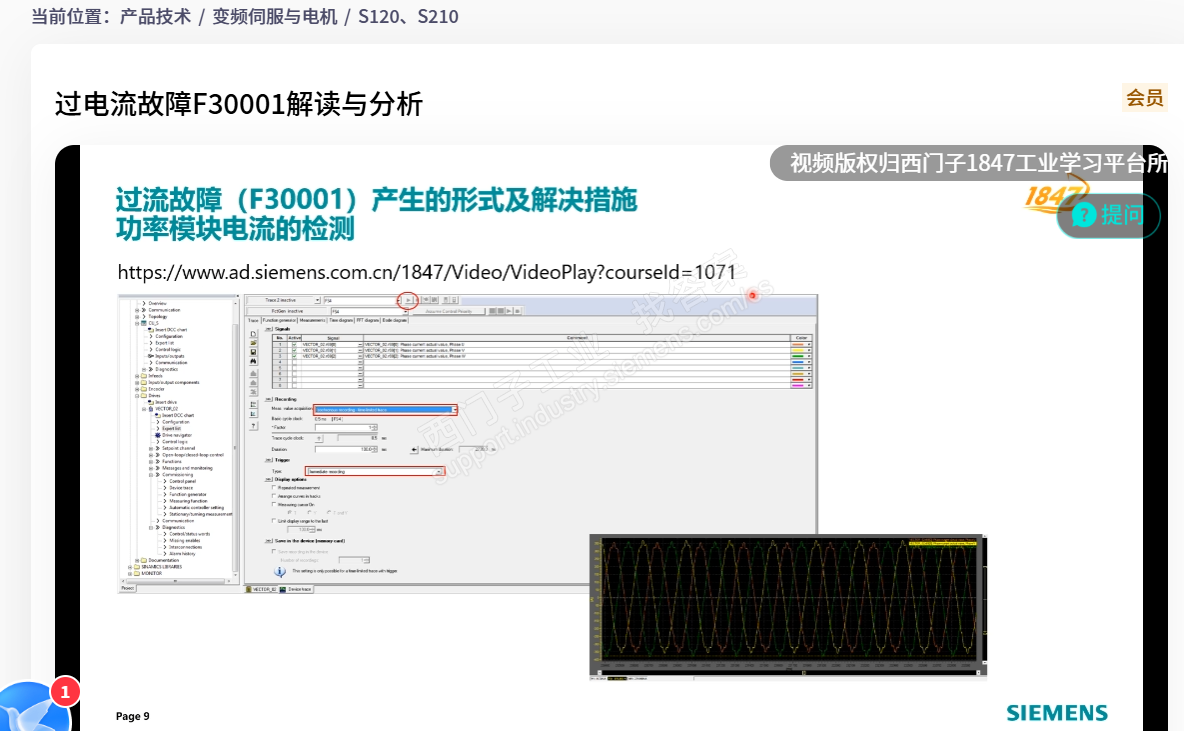This screenshot has width=1184, height=731.
Task: Click the siemens.com.cn VideoPlay URL text
Action: [x=427, y=272]
